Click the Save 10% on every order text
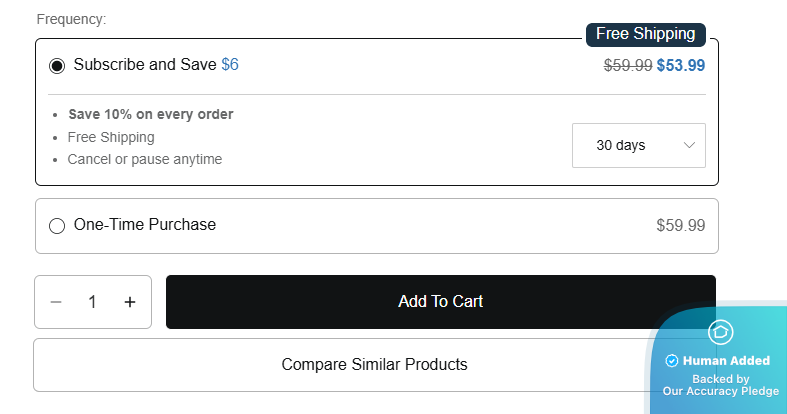787x414 pixels. click(x=150, y=114)
